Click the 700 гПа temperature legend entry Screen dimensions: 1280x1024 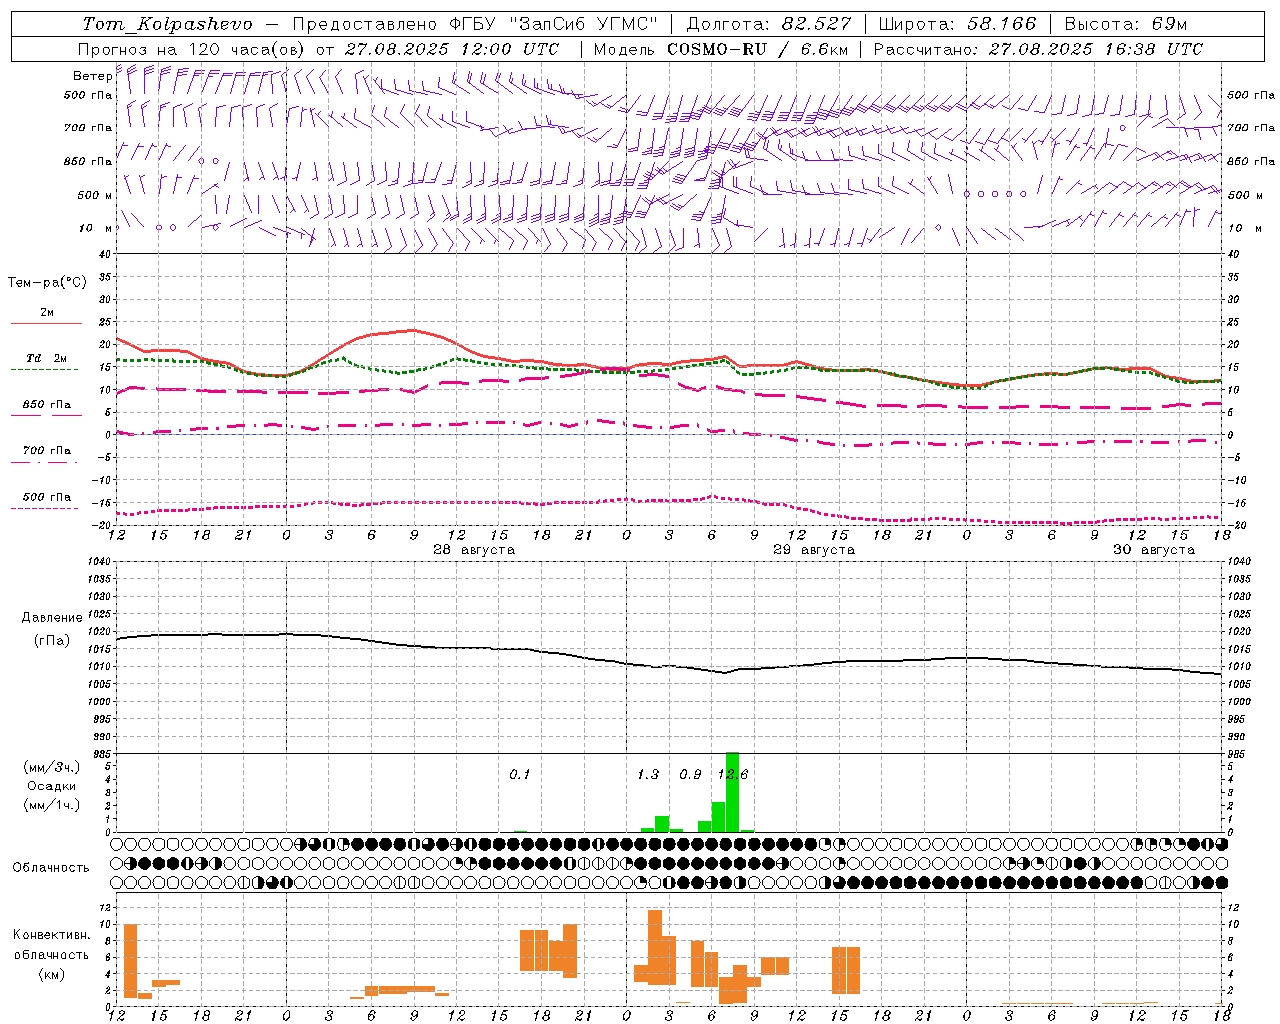(46, 451)
